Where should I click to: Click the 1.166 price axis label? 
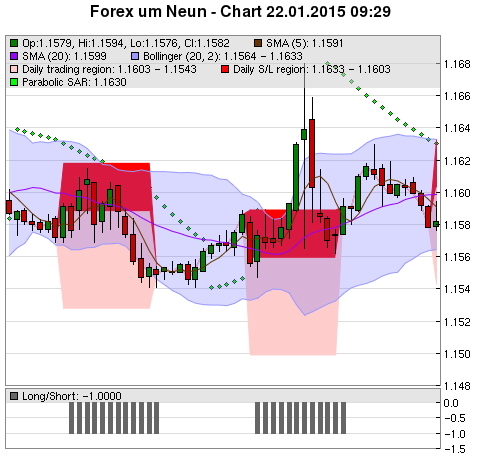pyautogui.click(x=457, y=96)
